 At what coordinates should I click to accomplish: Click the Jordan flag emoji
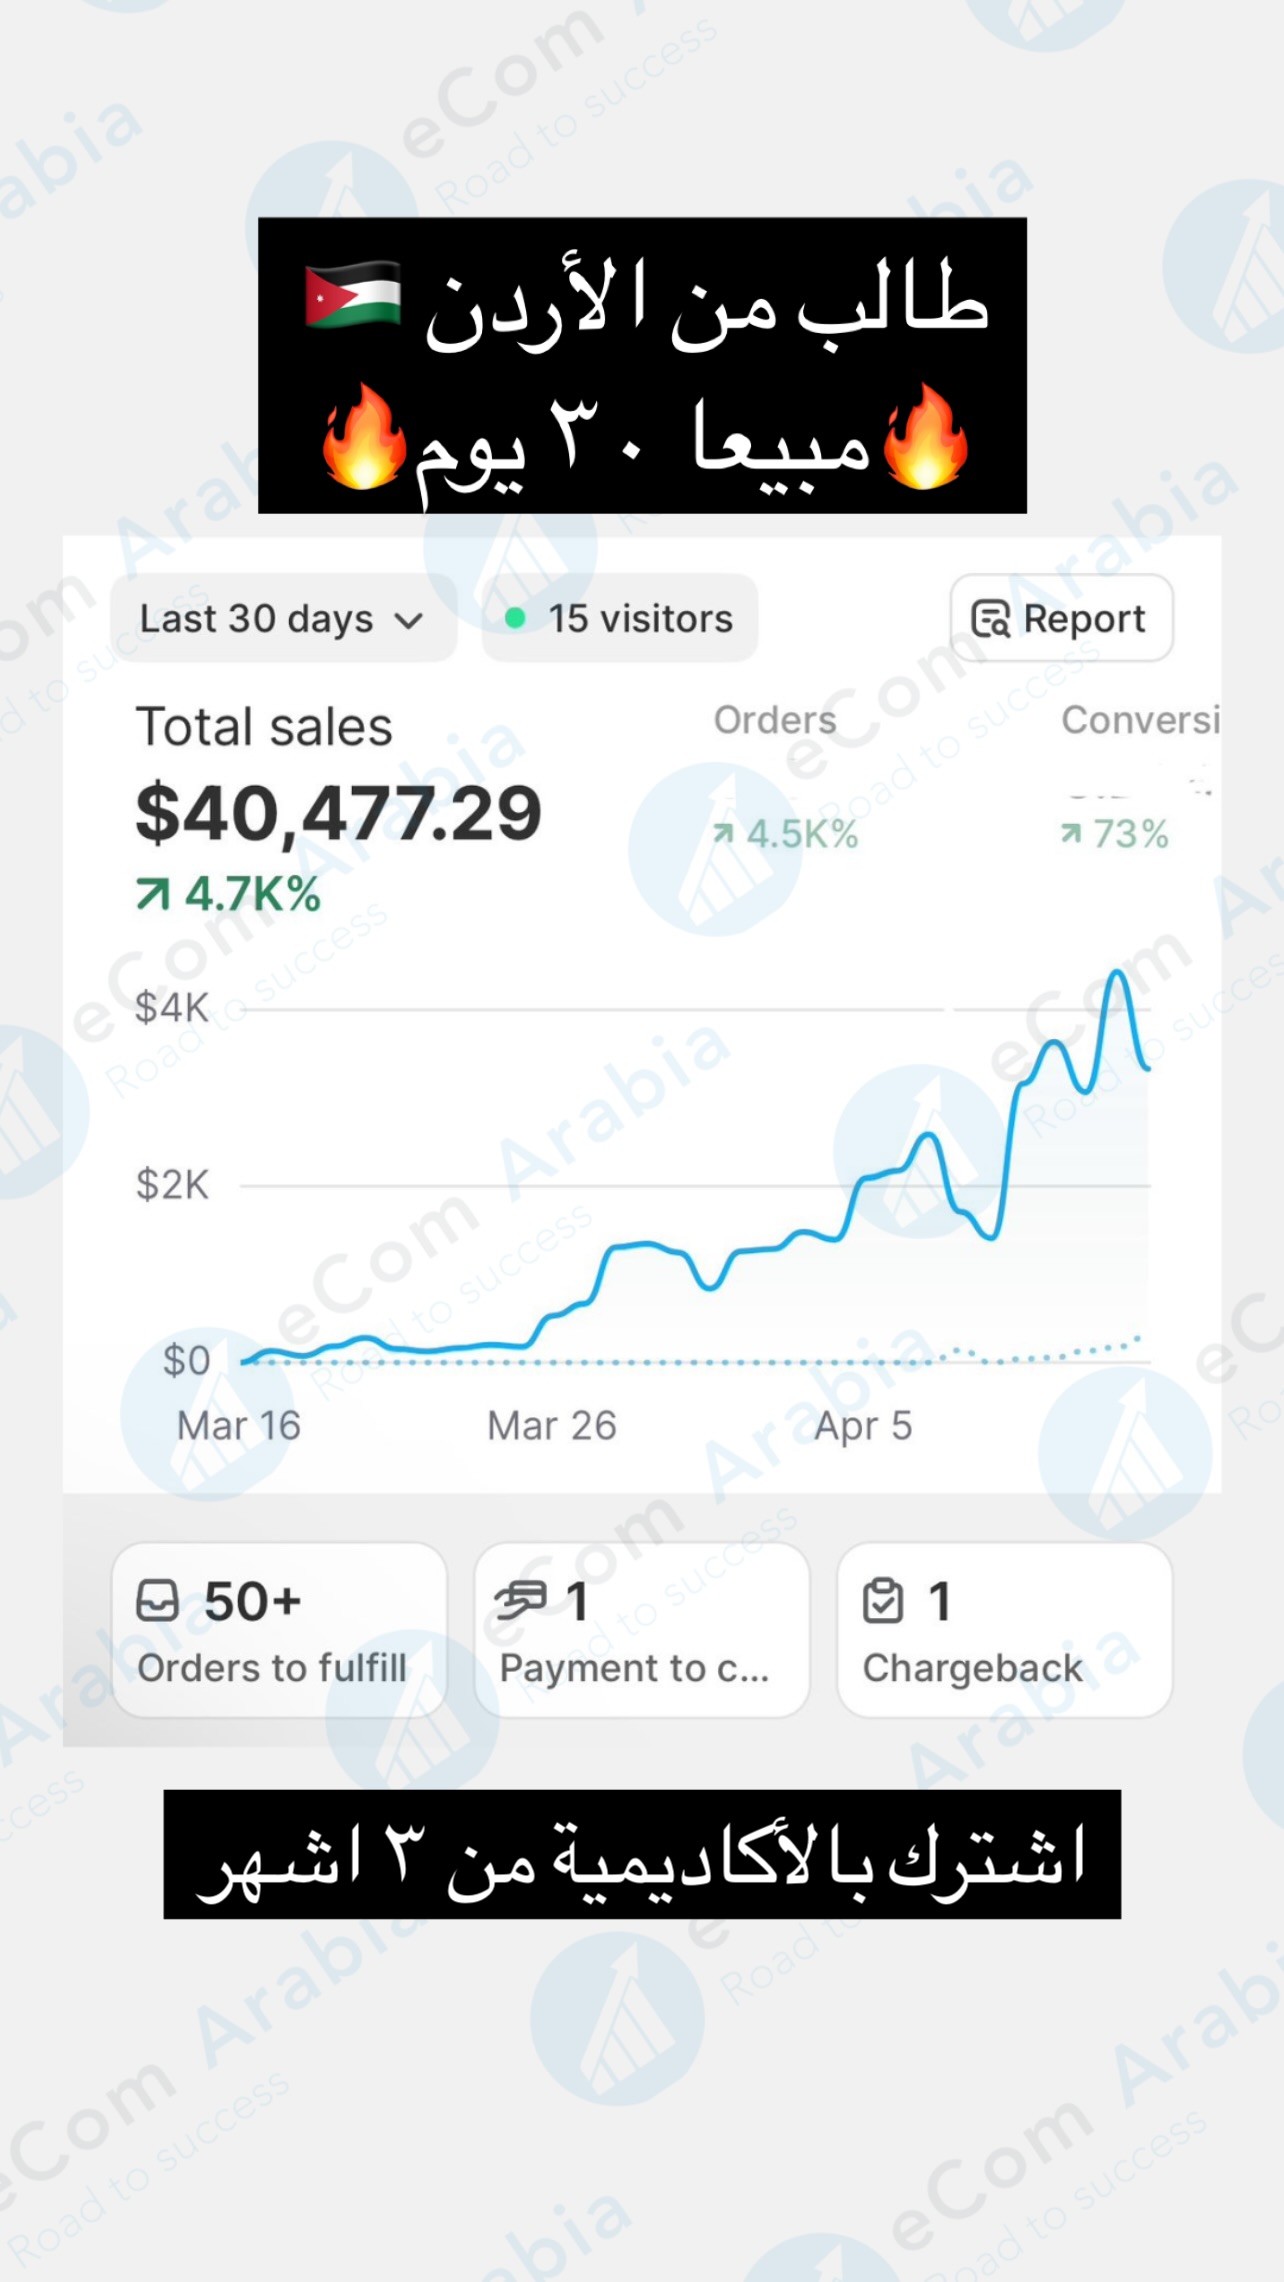(x=353, y=295)
